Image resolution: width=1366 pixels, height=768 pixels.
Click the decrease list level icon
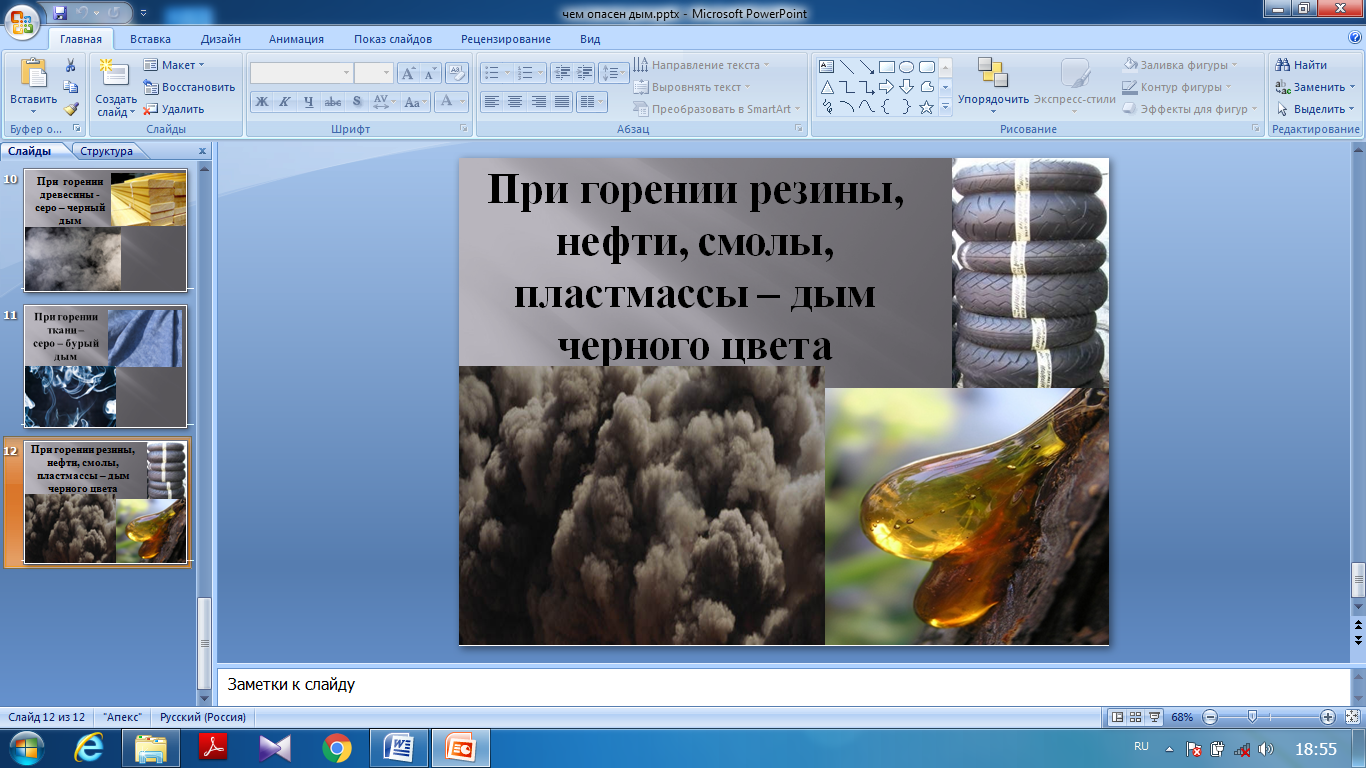(x=561, y=73)
